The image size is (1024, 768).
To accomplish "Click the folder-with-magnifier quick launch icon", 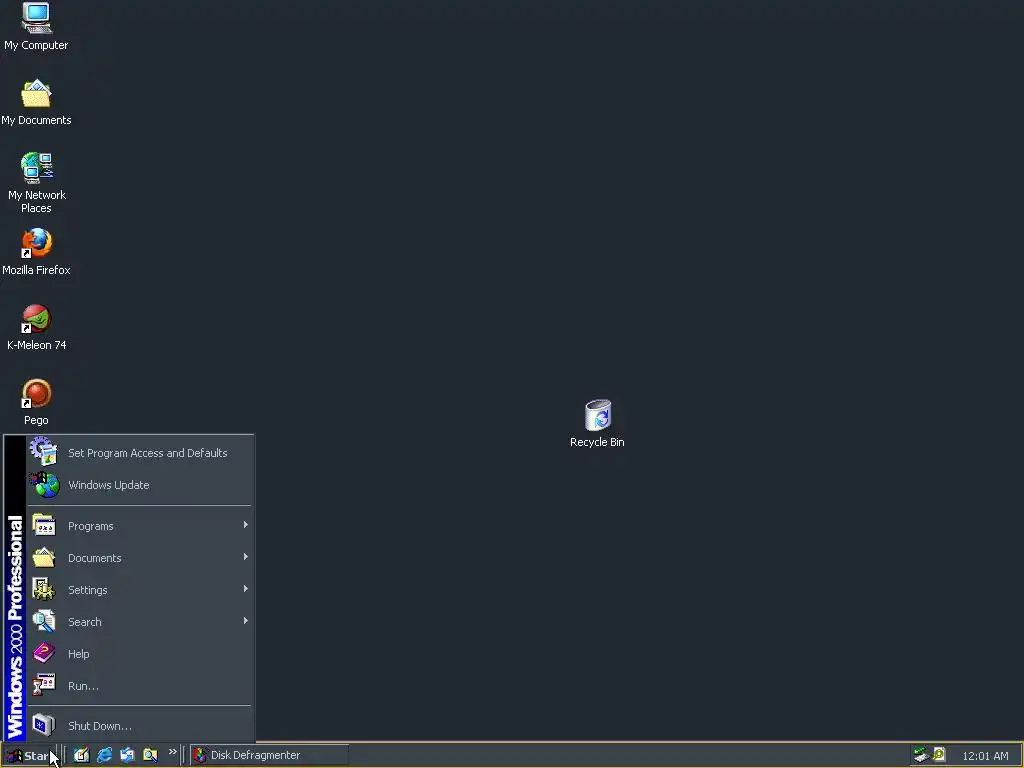I will [x=150, y=755].
